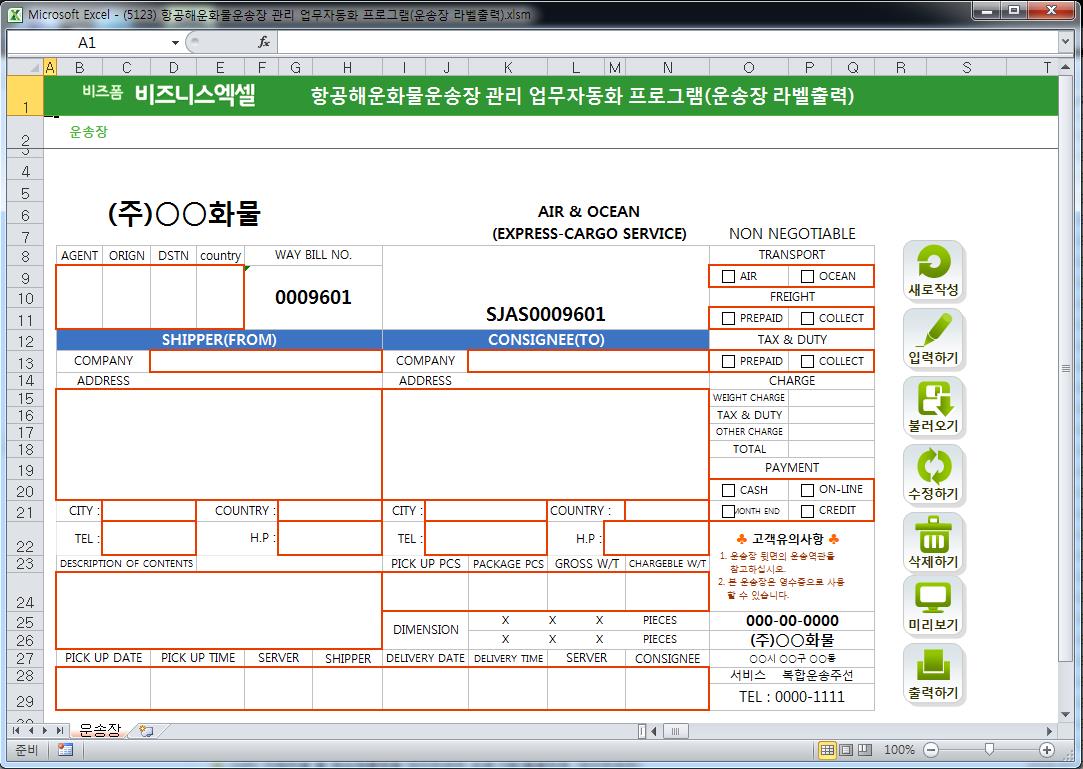
Task: Click the zoom out minus button
Action: 931,750
